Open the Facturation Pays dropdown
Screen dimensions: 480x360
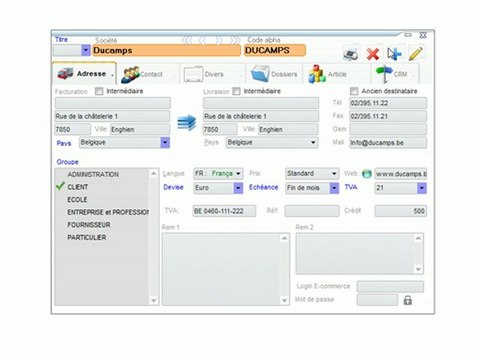[x=165, y=143]
